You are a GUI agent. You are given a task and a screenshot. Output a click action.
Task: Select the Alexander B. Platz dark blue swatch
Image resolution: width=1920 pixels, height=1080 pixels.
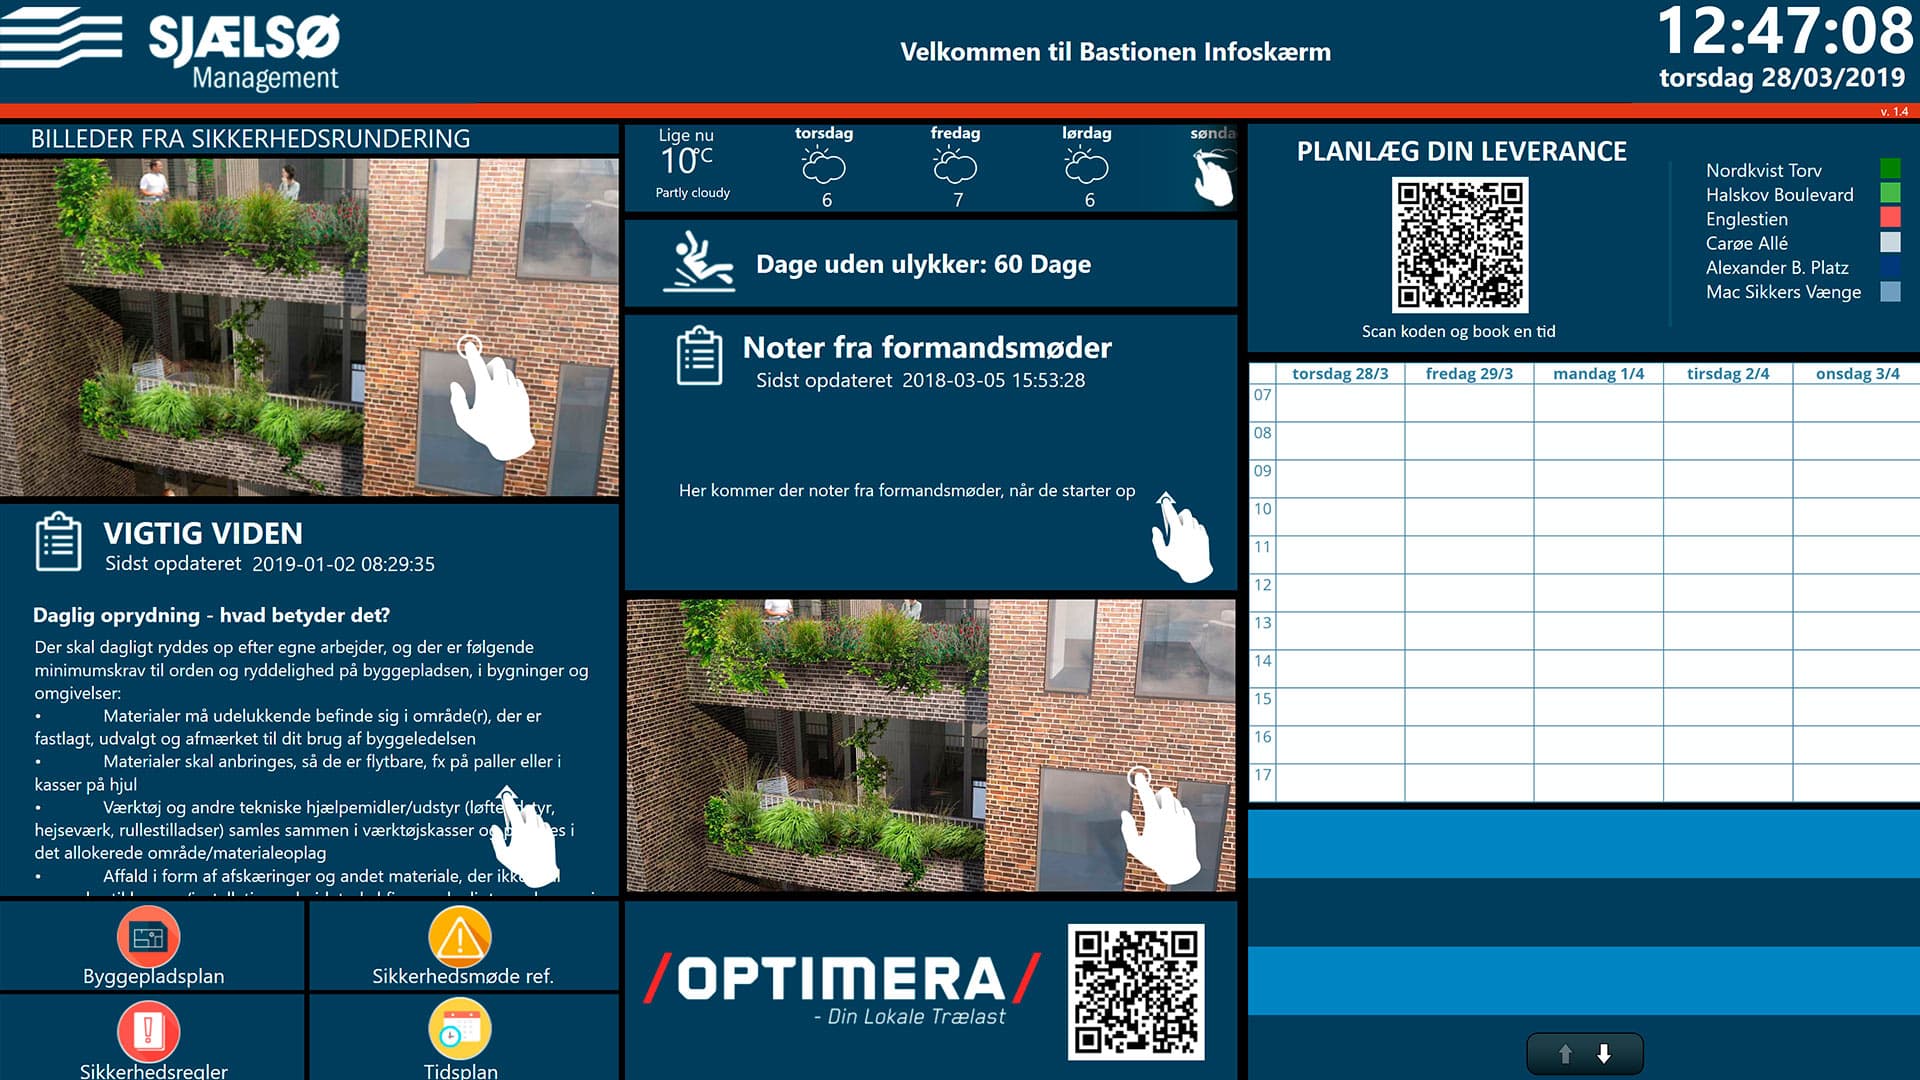1890,267
